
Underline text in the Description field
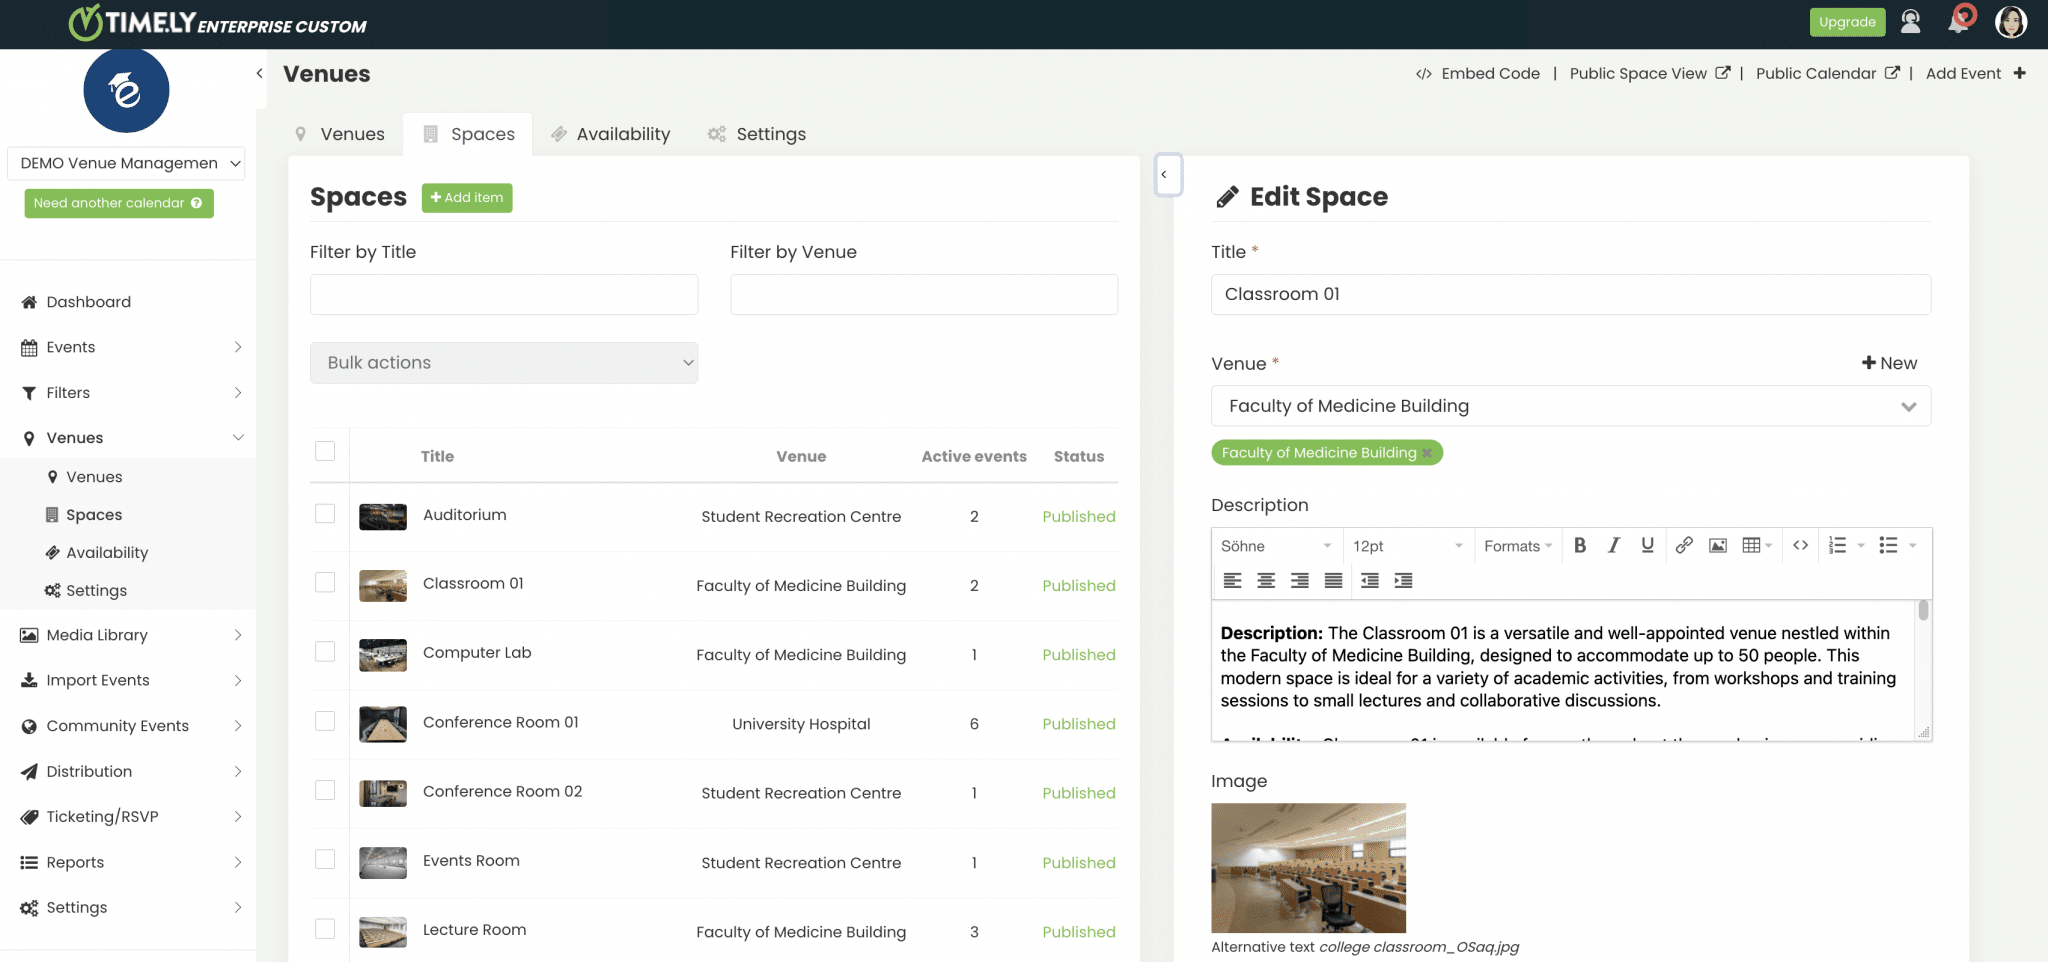click(1646, 546)
